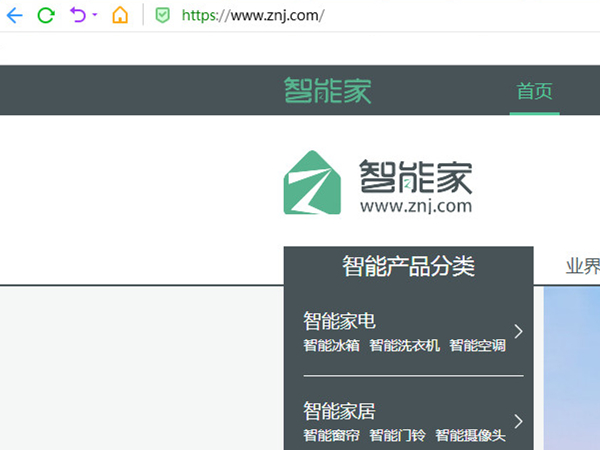Go to the browser home page icon
Screen dimensions: 600x450
click(120, 16)
